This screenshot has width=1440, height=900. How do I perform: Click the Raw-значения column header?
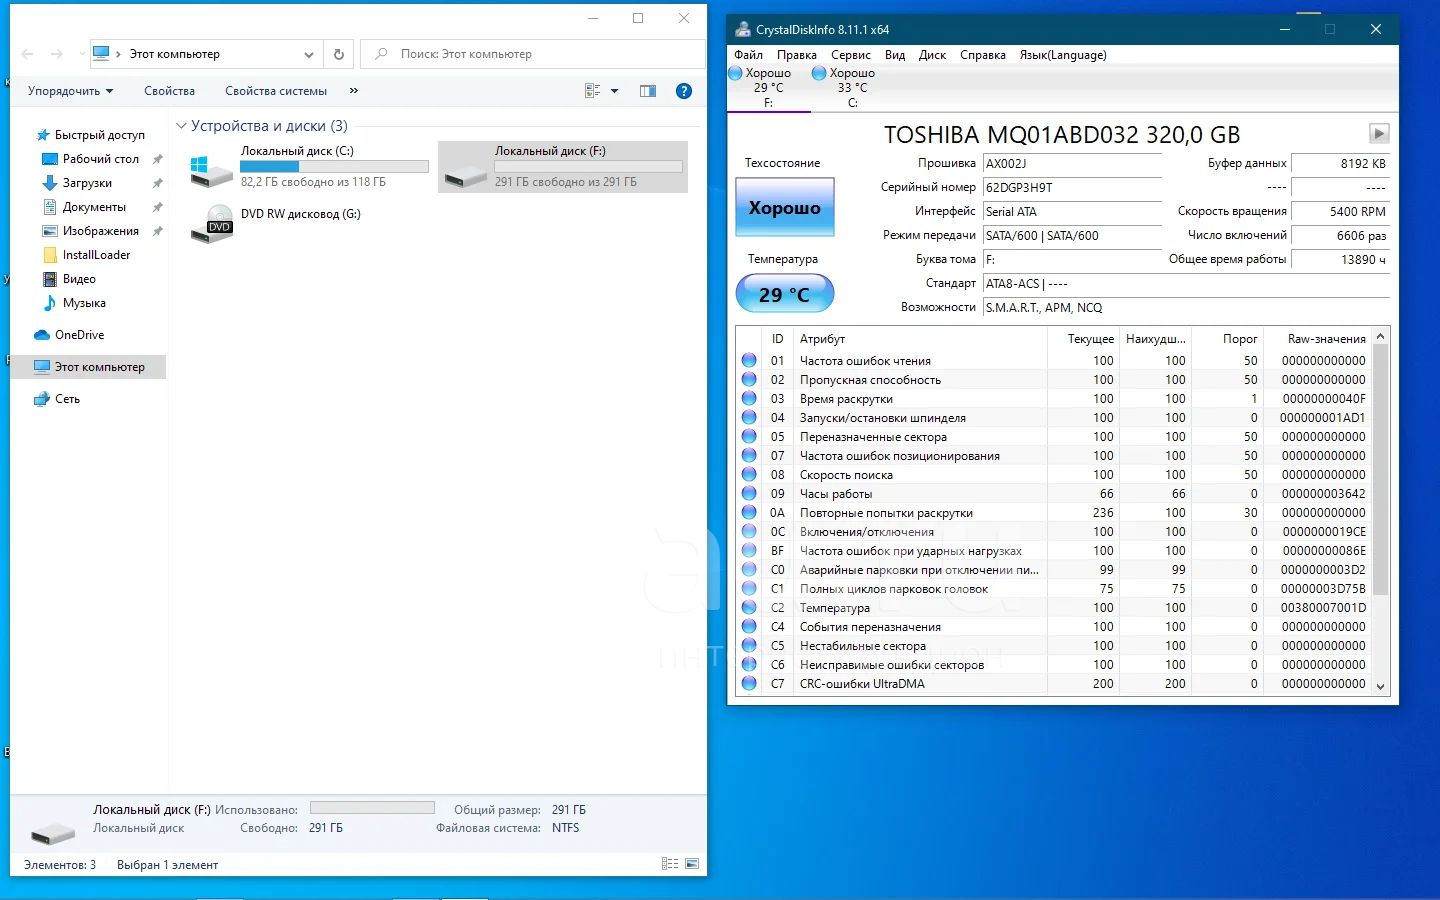(x=1318, y=339)
